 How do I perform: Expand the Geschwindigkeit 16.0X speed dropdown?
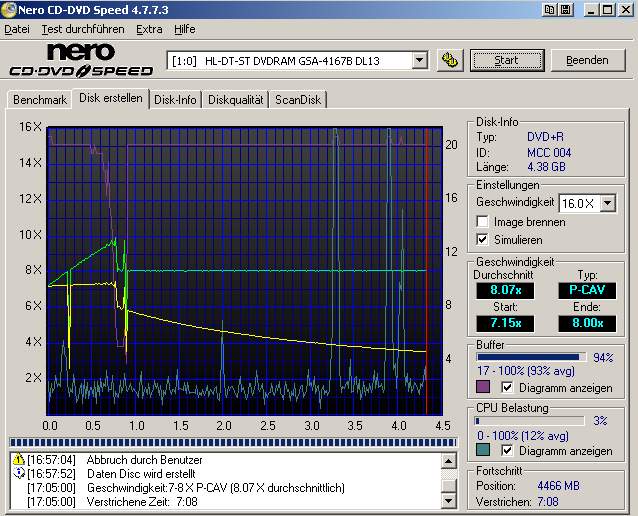coord(607,203)
